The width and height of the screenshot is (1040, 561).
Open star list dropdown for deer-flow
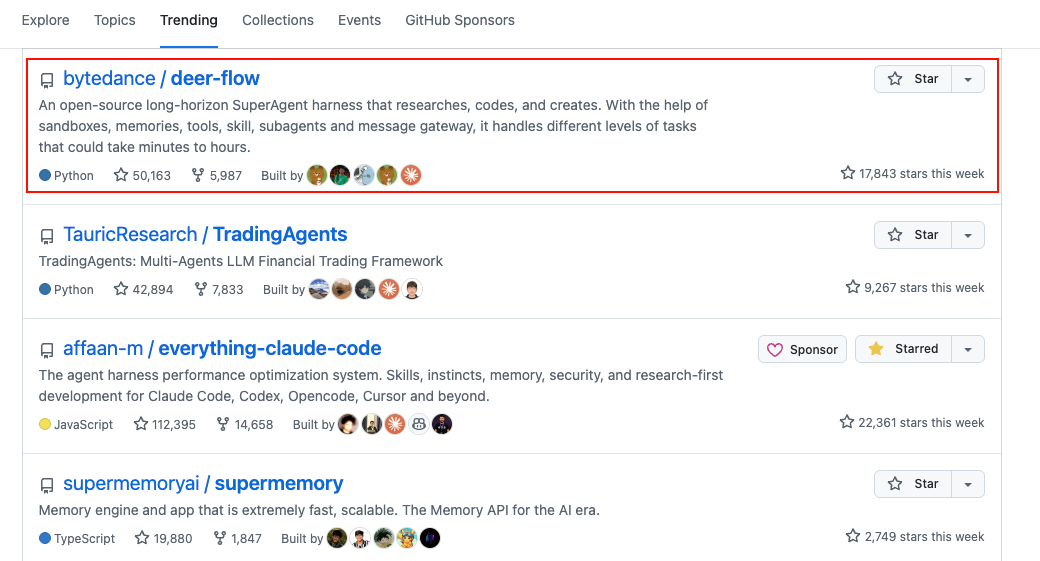click(968, 79)
